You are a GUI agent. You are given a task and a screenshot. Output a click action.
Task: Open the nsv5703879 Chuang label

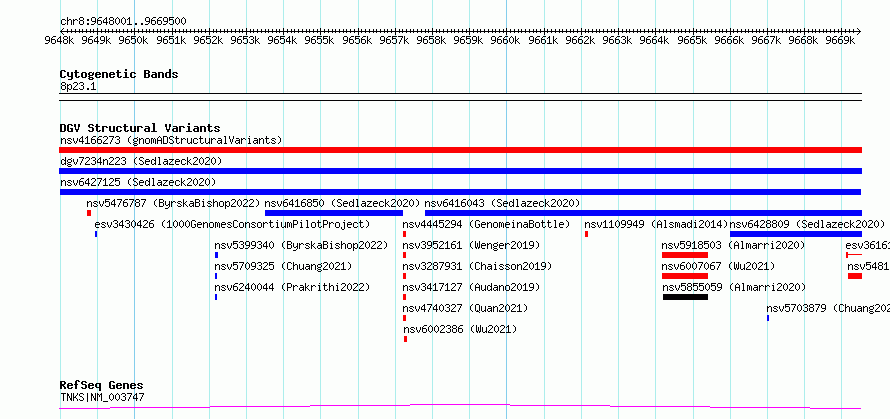828,308
